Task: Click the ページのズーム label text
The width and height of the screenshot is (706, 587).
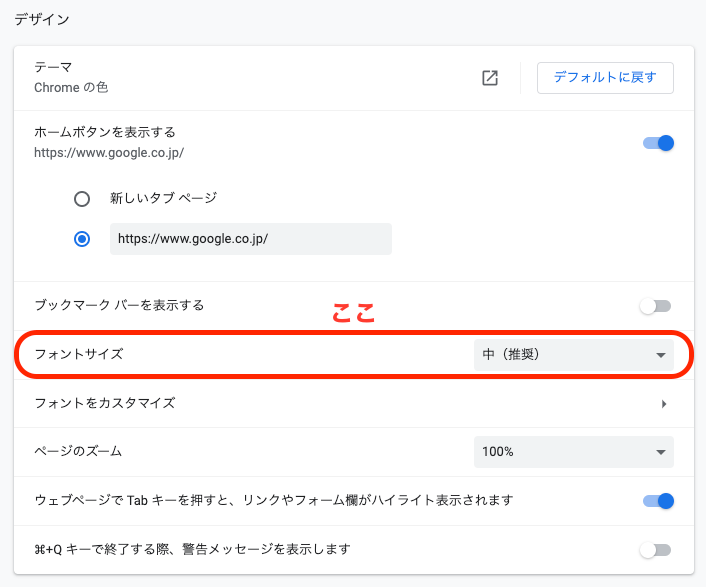Action: tap(78, 451)
